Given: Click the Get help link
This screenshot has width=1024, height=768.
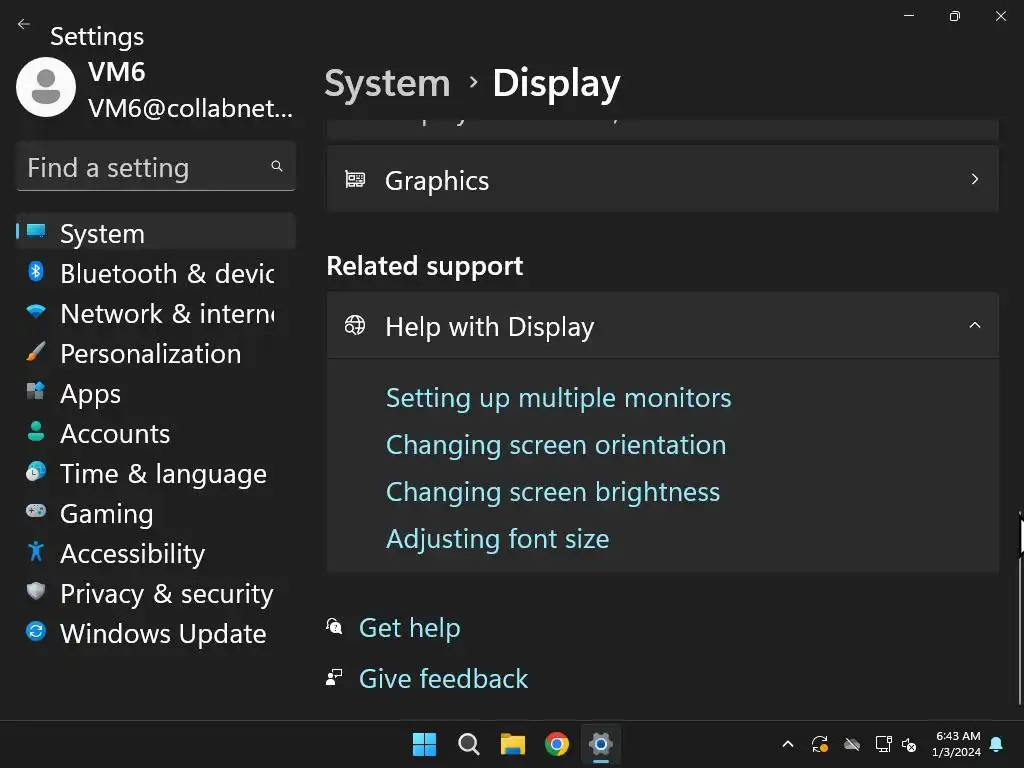Looking at the screenshot, I should pyautogui.click(x=409, y=628).
